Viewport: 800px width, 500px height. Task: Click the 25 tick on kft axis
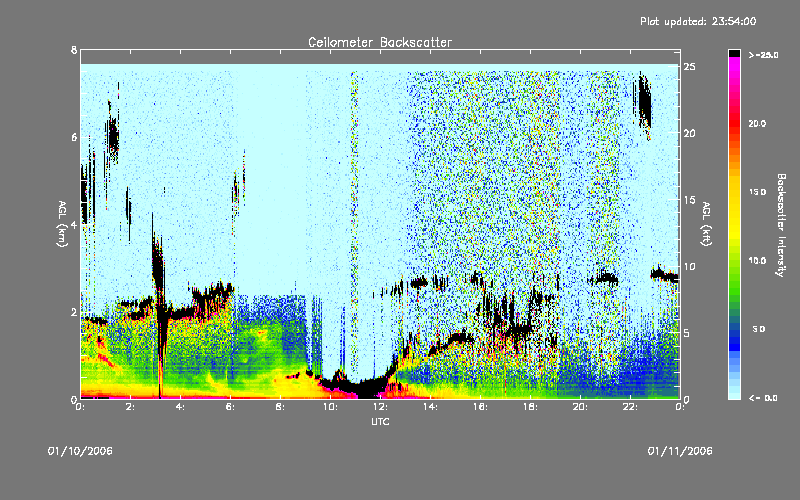coord(690,67)
